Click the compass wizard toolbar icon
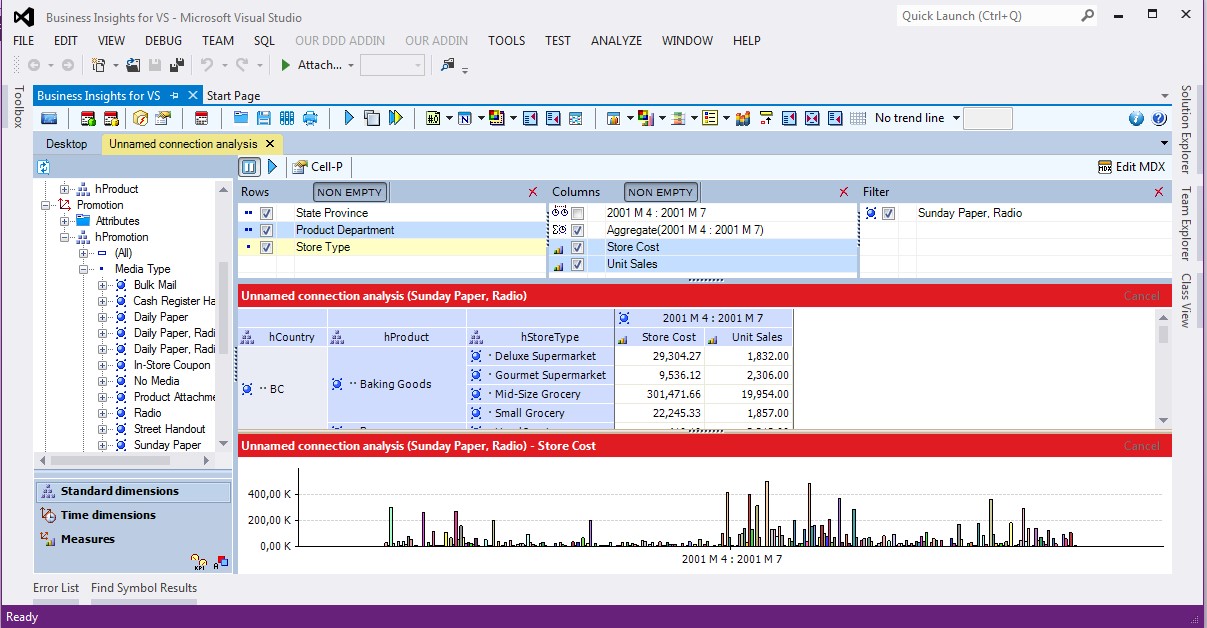The height and width of the screenshot is (628, 1207). point(140,118)
